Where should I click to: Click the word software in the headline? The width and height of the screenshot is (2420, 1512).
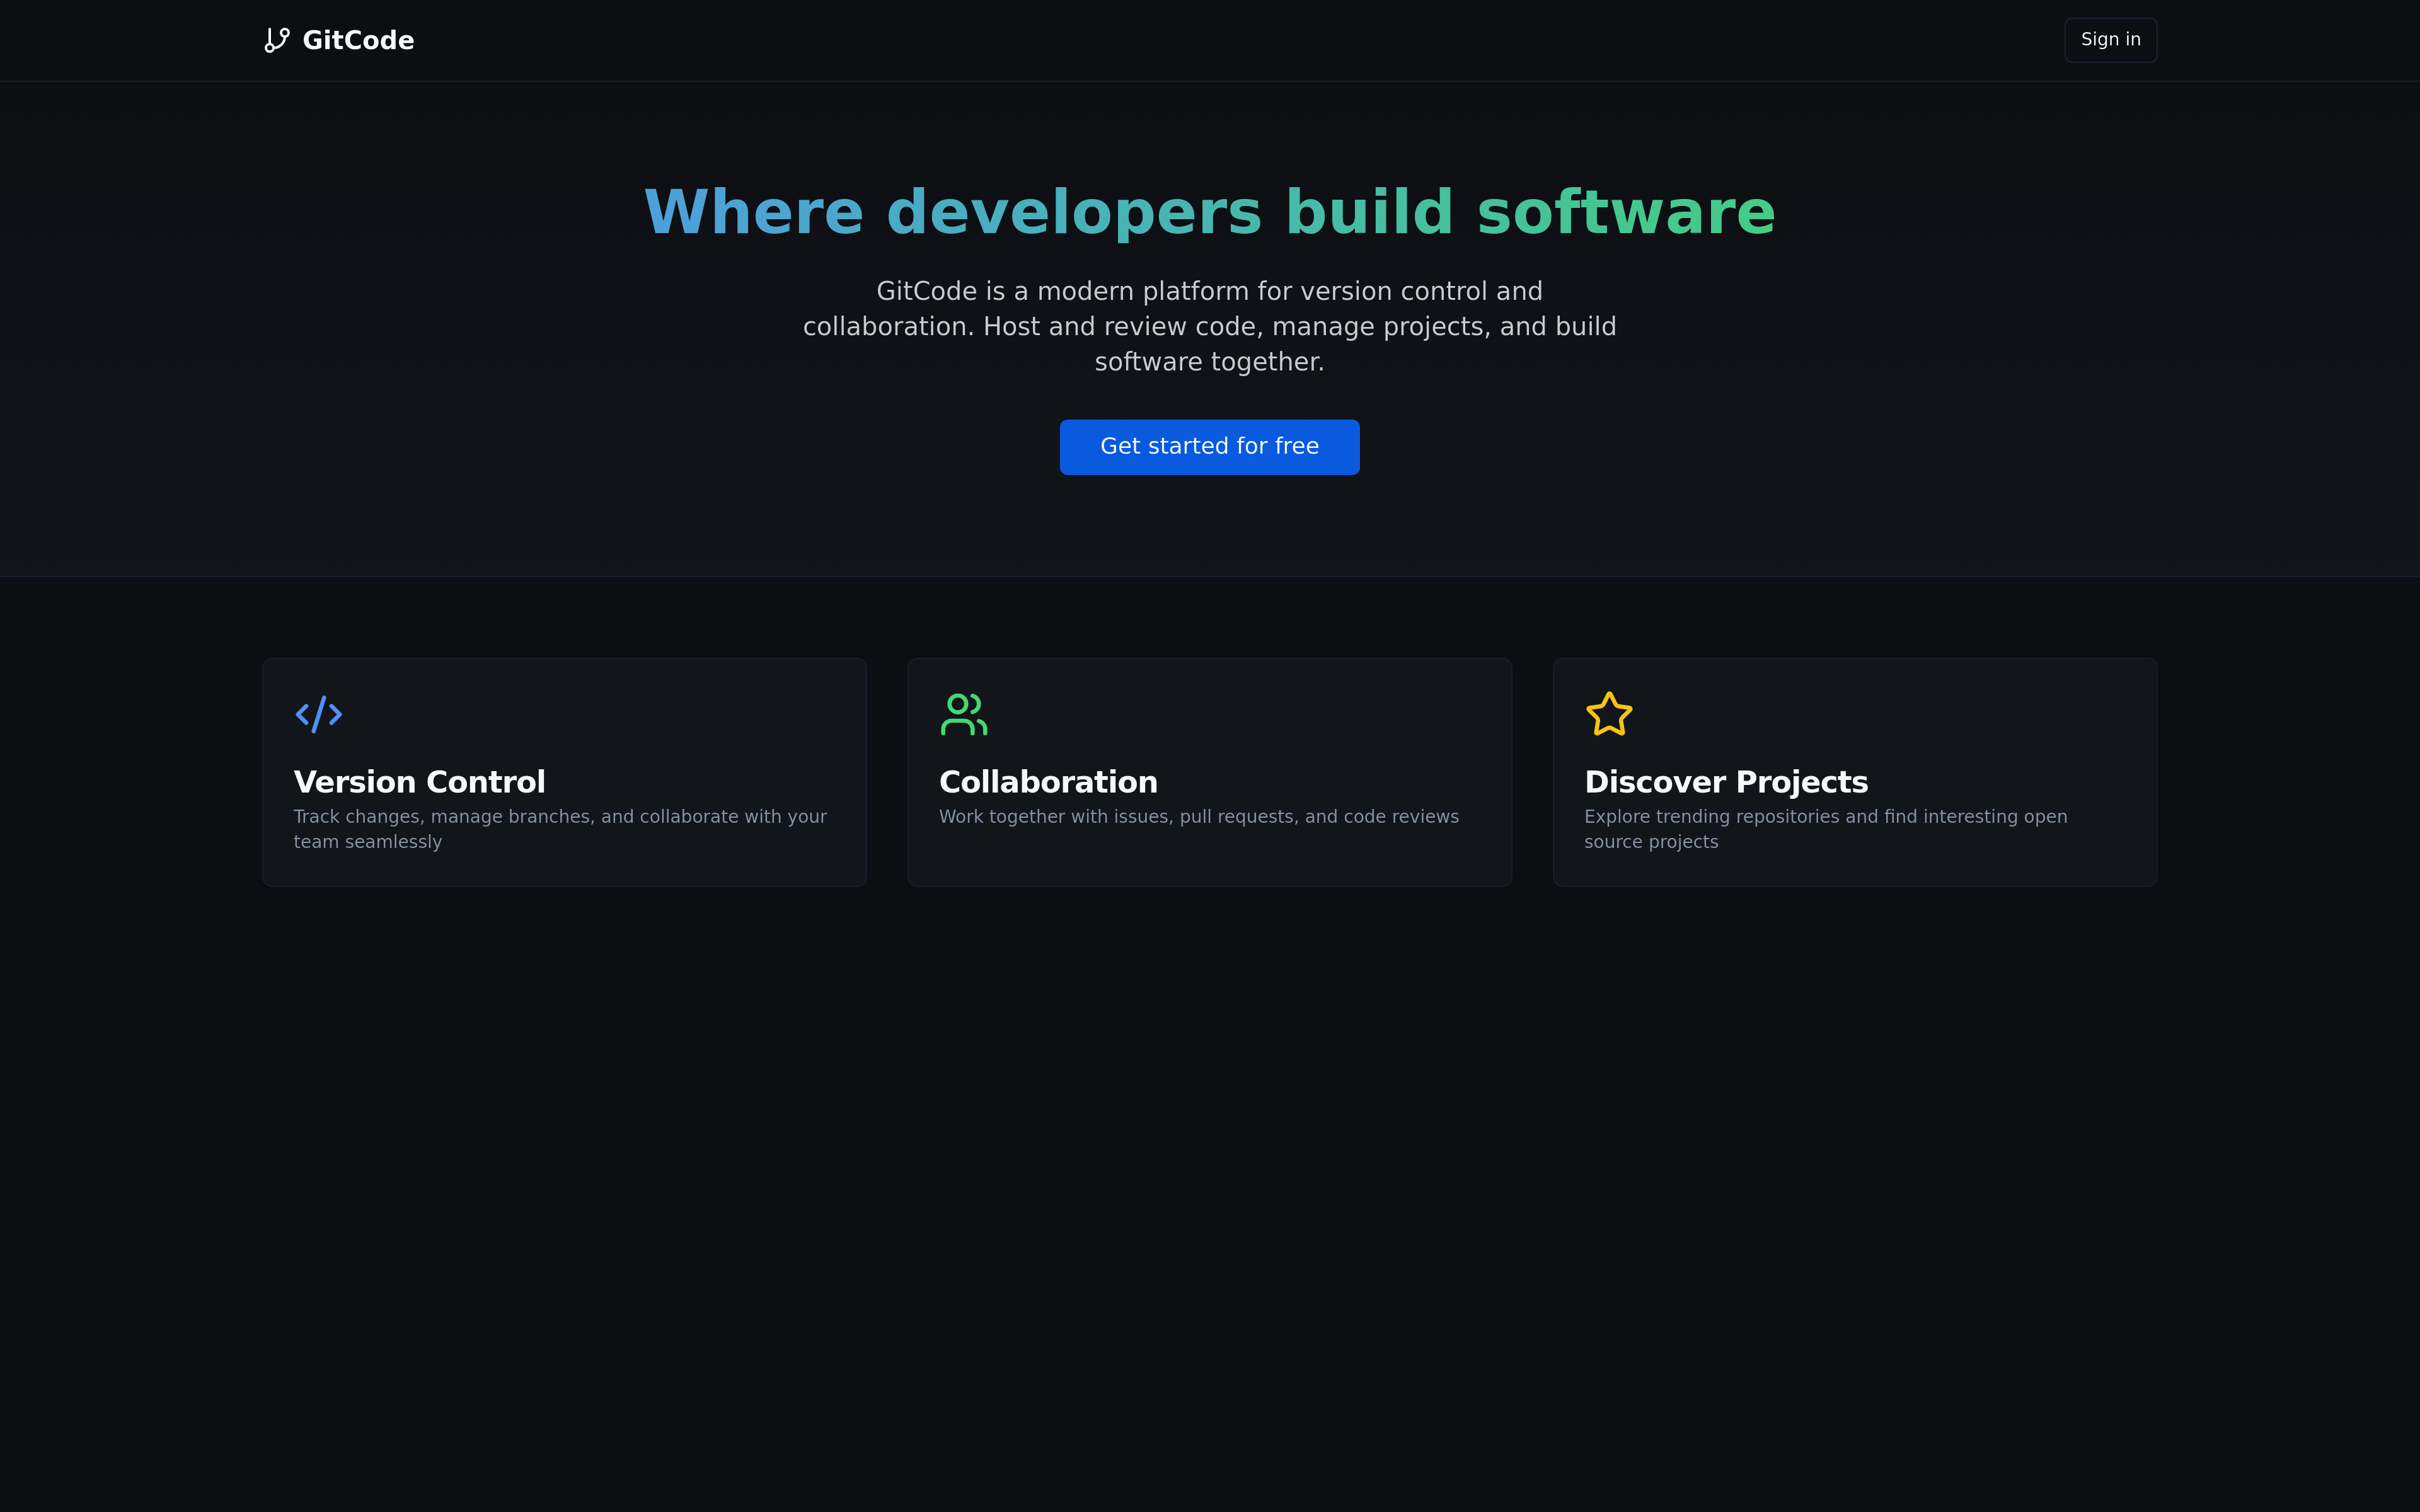1625,213
